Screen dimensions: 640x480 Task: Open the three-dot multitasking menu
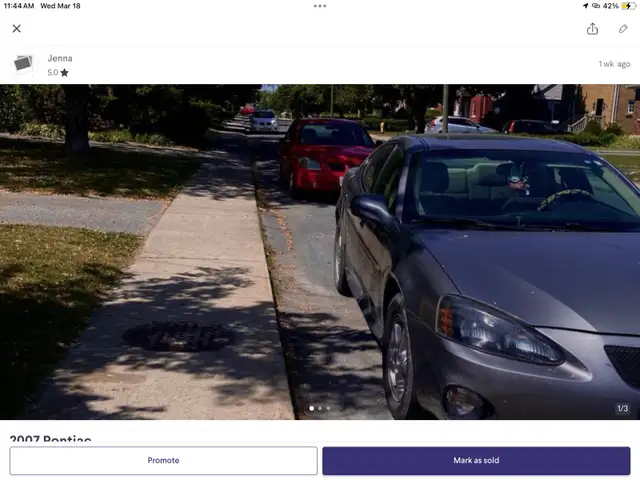tap(320, 5)
